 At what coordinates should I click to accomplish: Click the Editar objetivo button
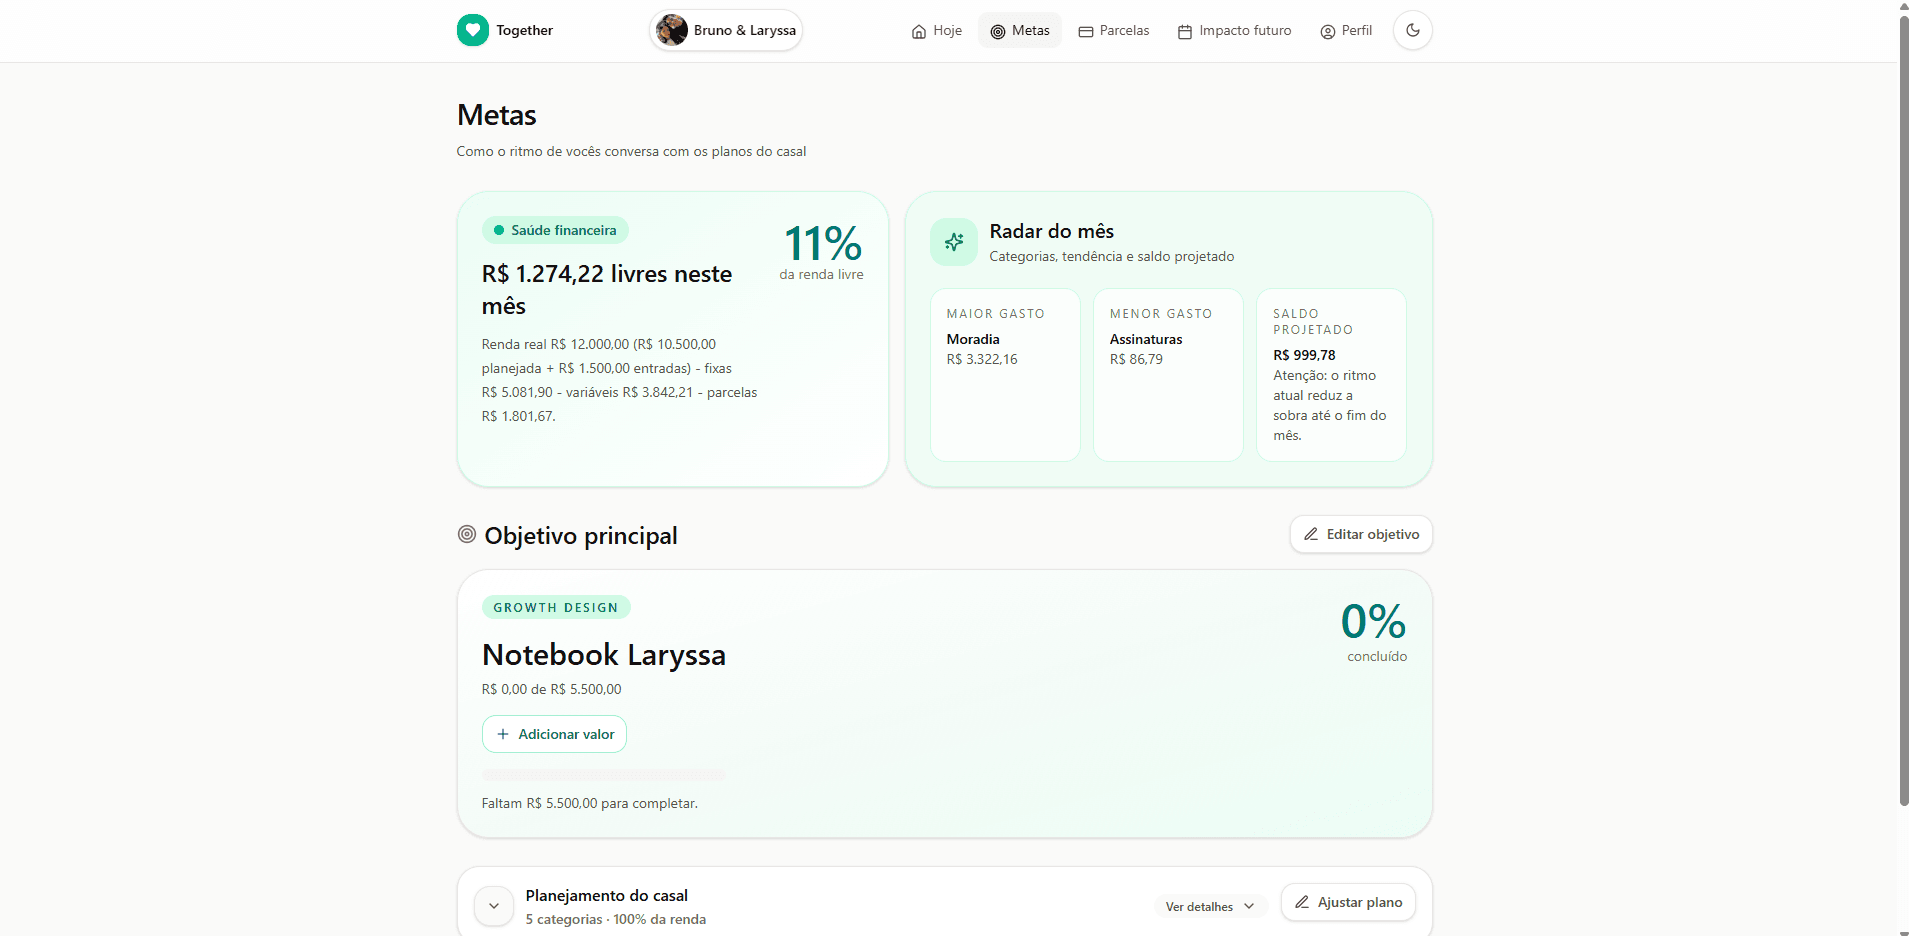(1361, 534)
